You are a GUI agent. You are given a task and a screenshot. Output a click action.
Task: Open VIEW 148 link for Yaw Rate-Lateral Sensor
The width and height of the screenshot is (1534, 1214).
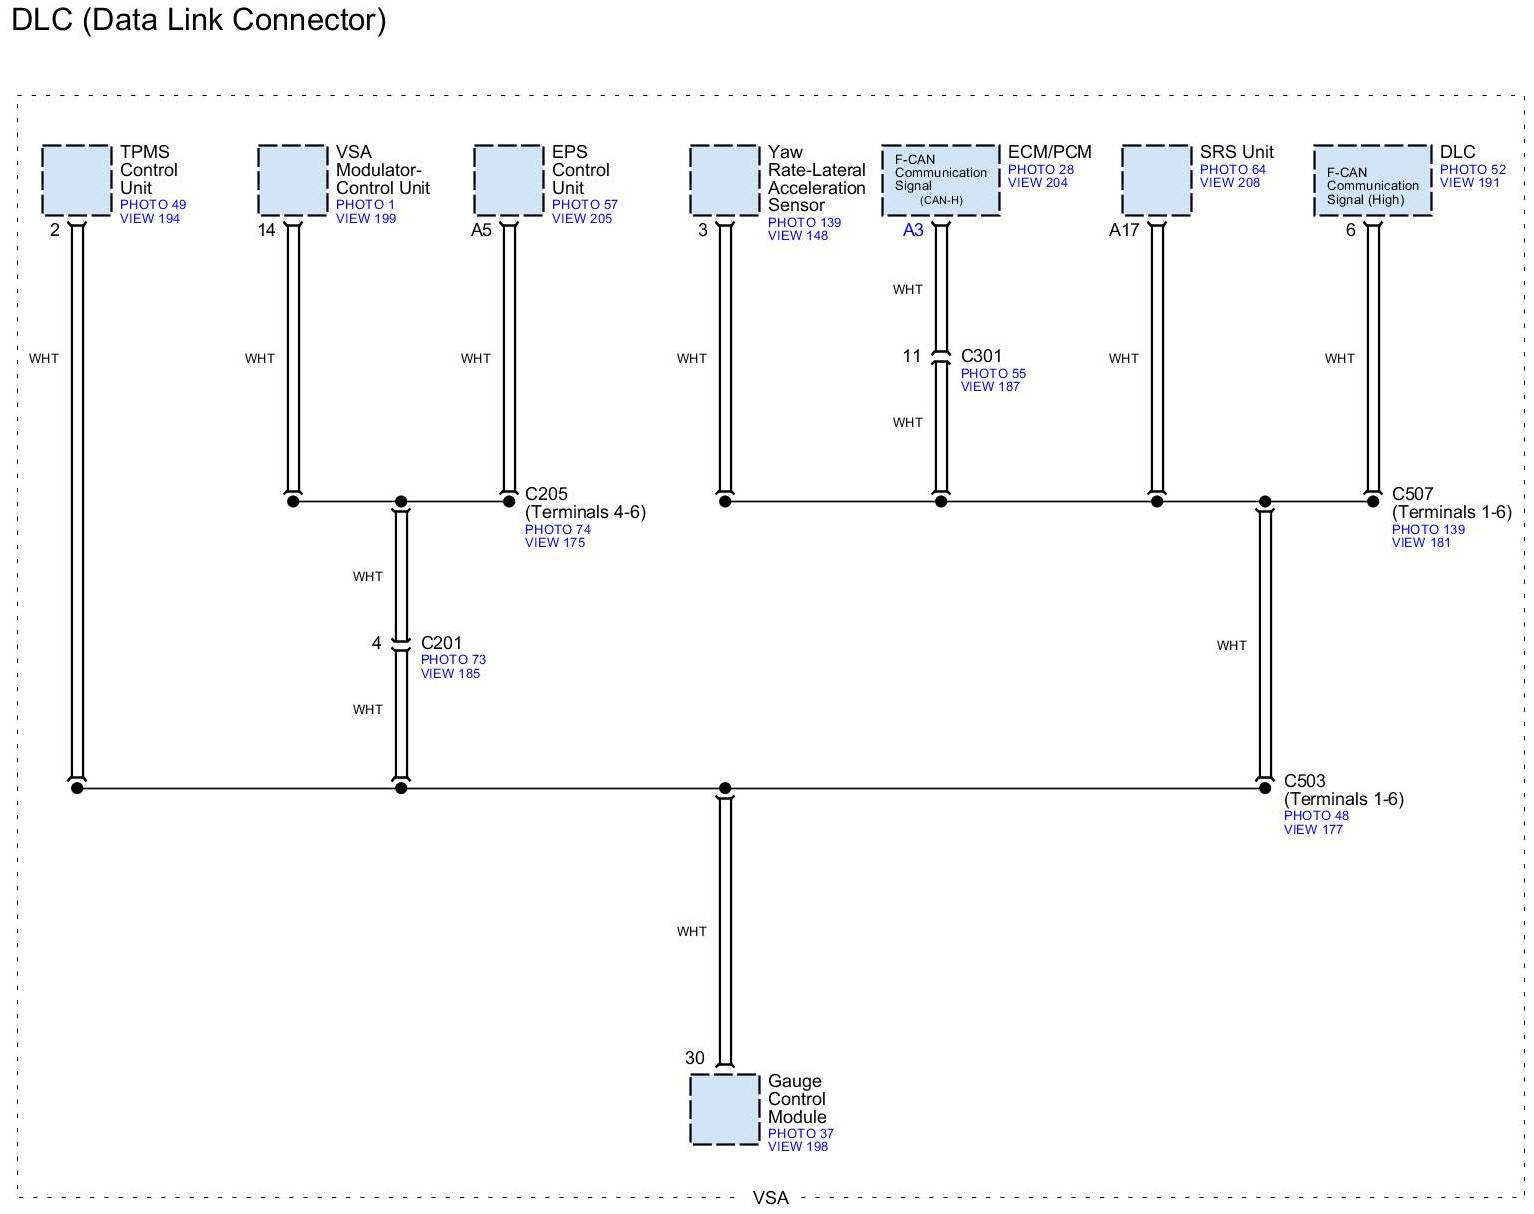797,236
